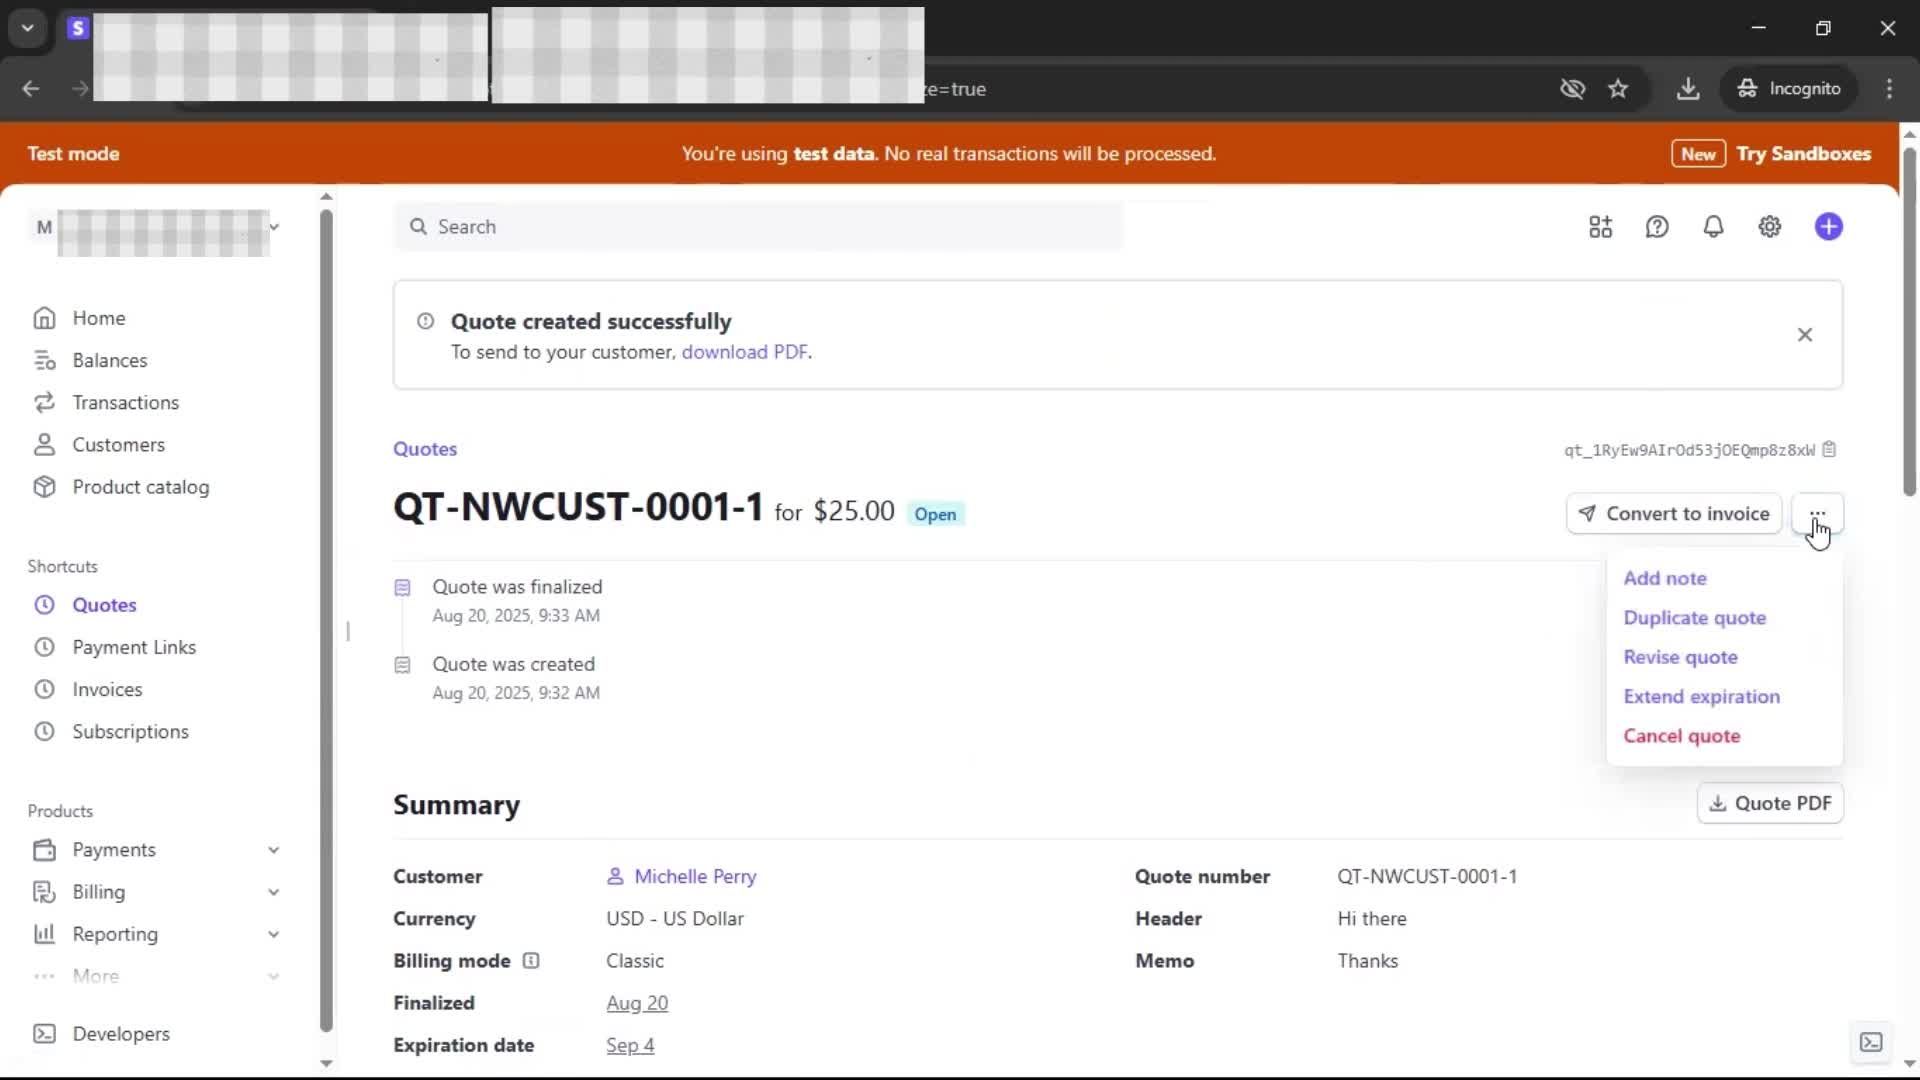Image resolution: width=1920 pixels, height=1080 pixels.
Task: Dismiss the quote created banner
Action: [1804, 335]
